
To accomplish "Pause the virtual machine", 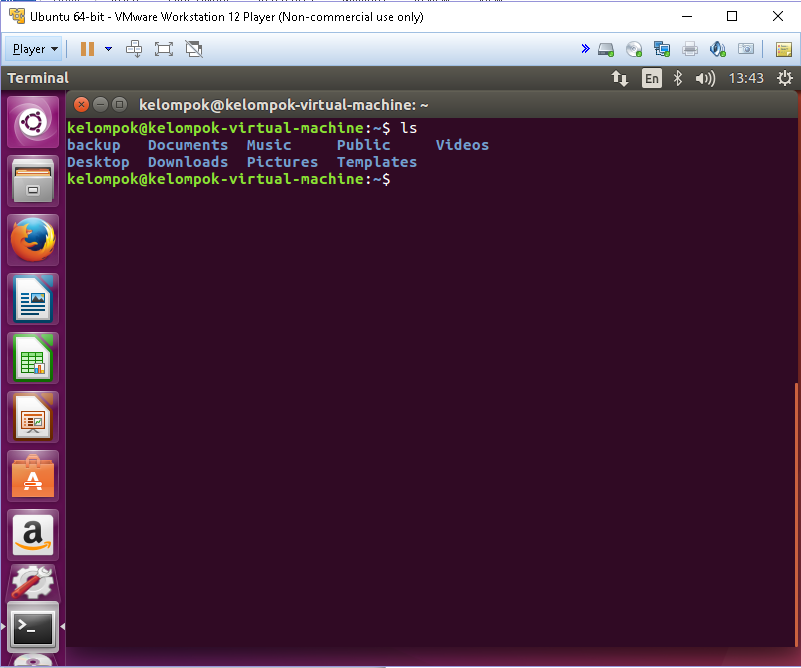I will [x=87, y=49].
